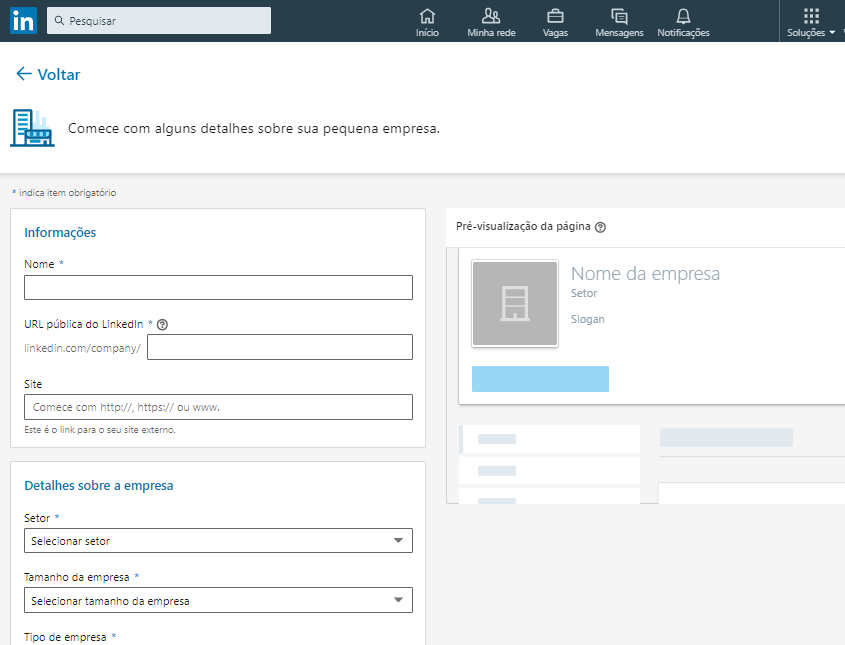Click the Voltar back arrow icon
The image size is (845, 645).
point(24,74)
